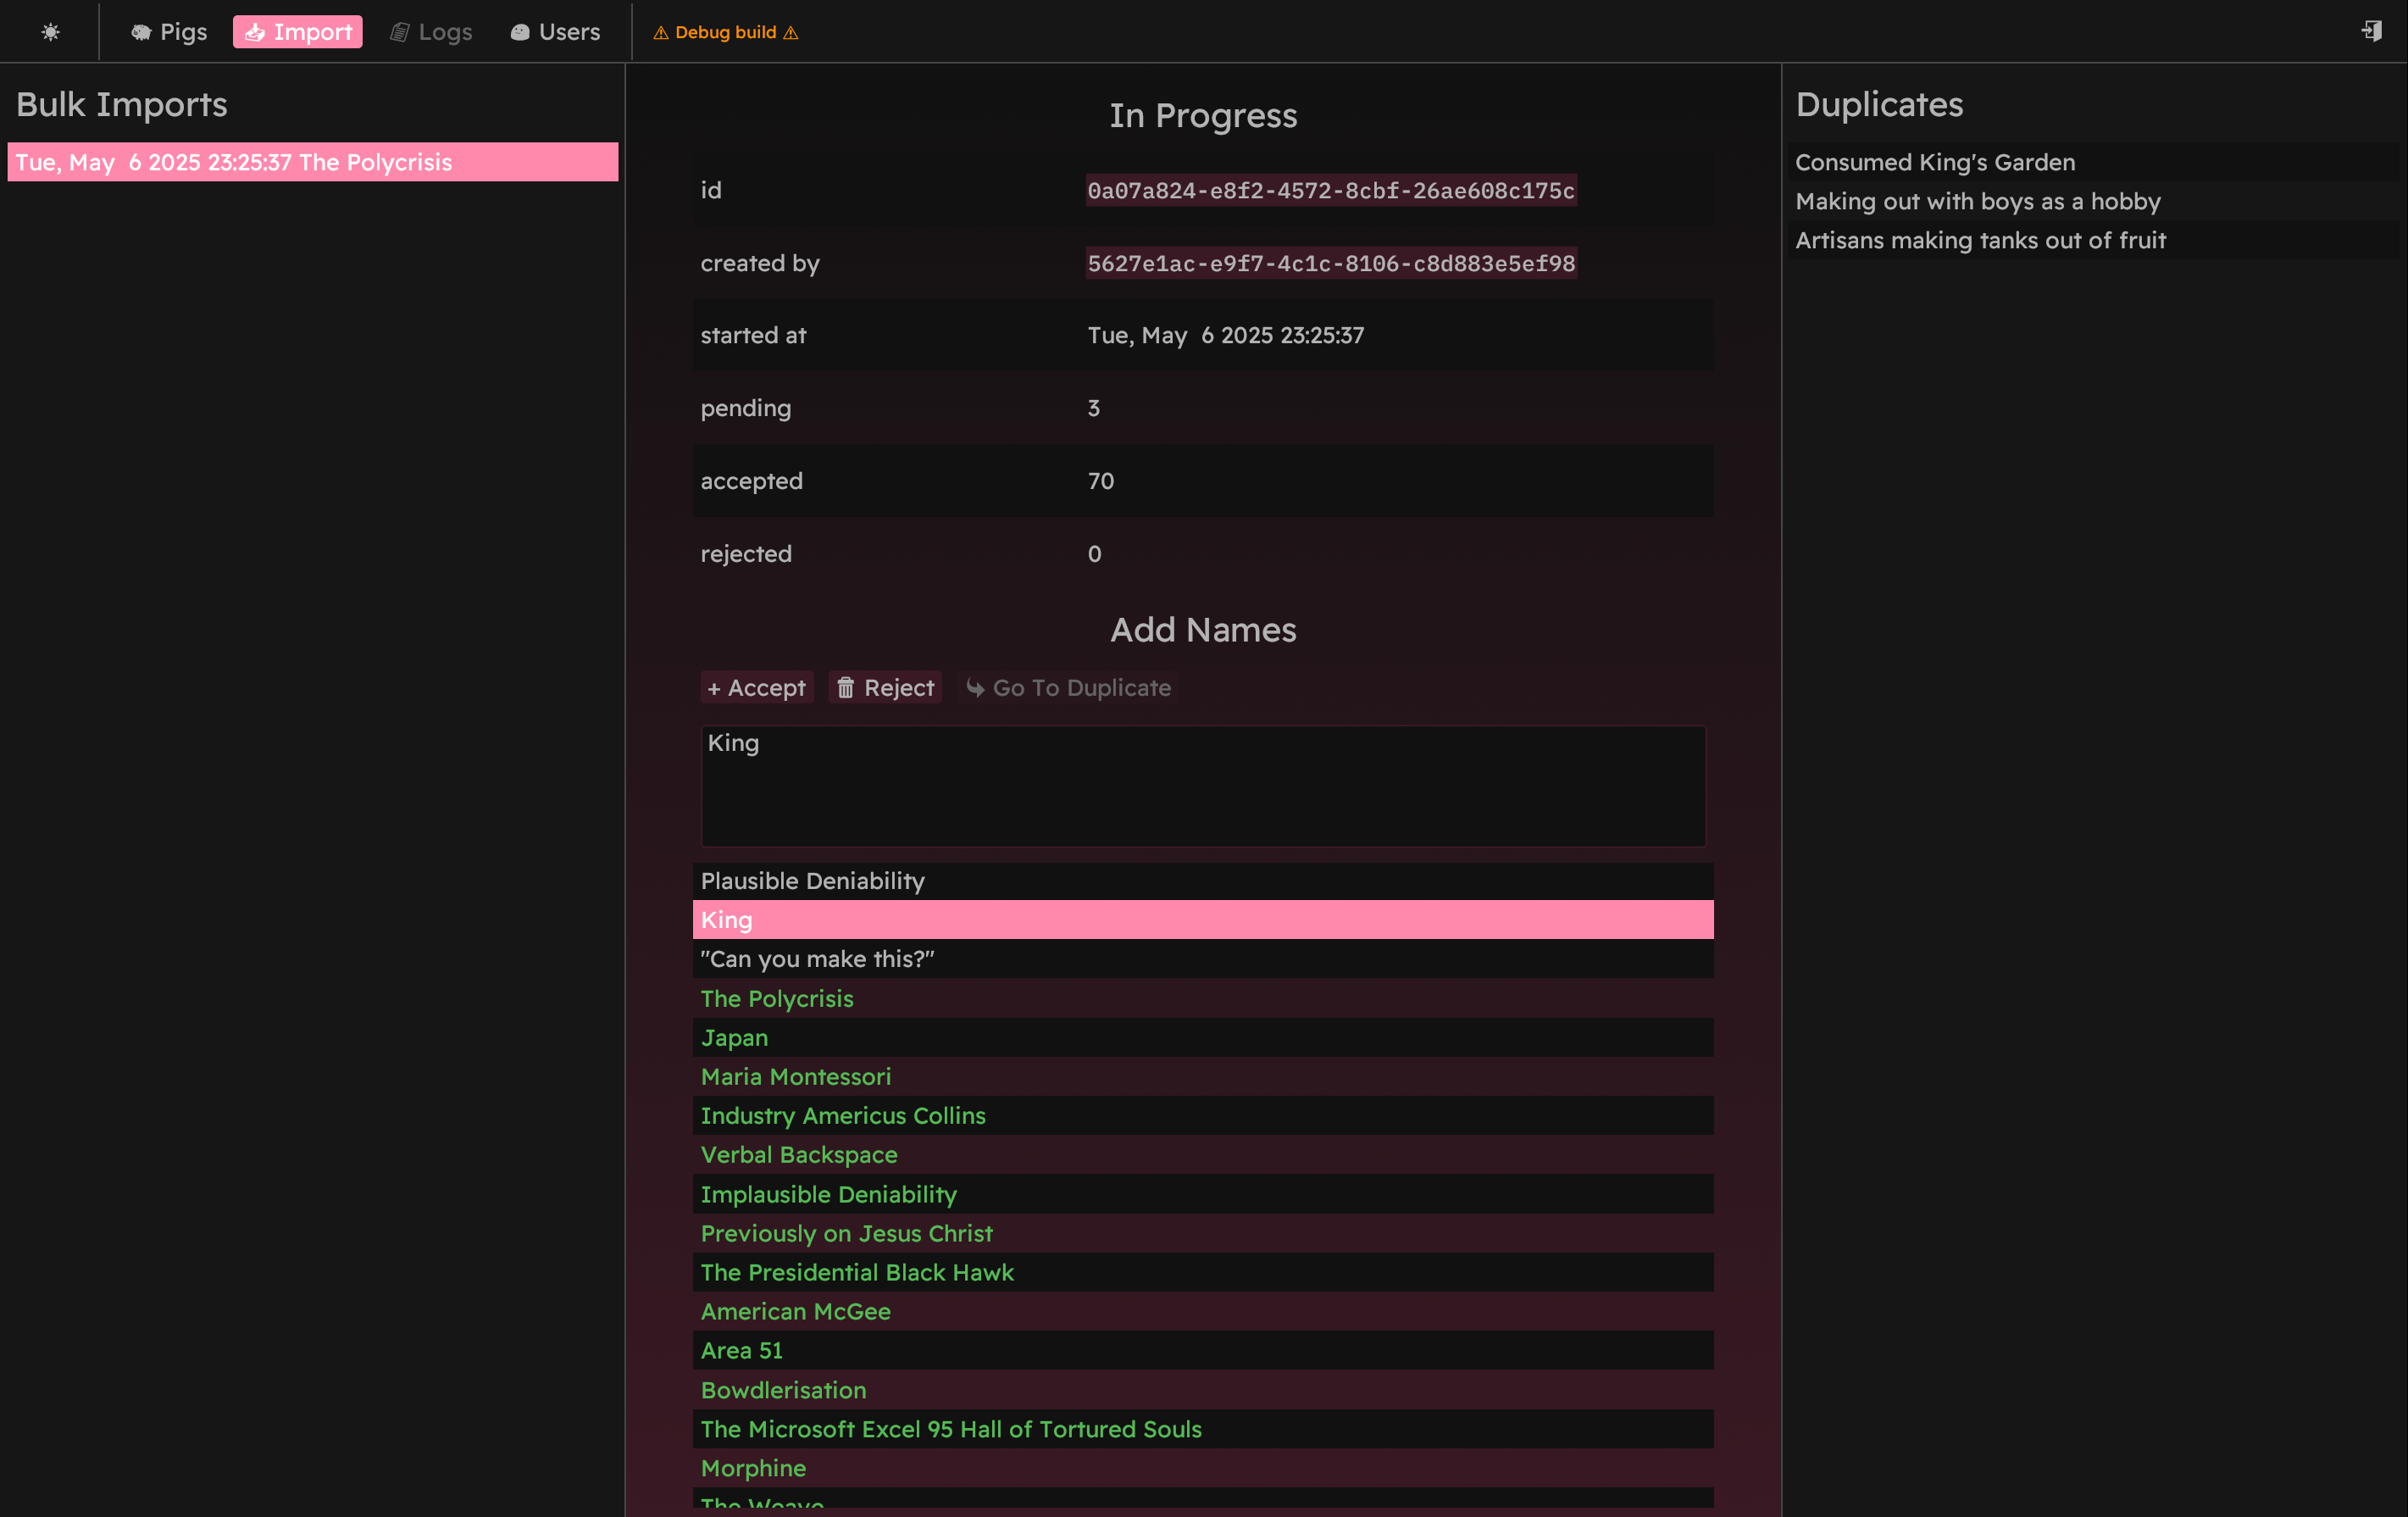Select the Morphine row
The height and width of the screenshot is (1517, 2408).
1203,1468
